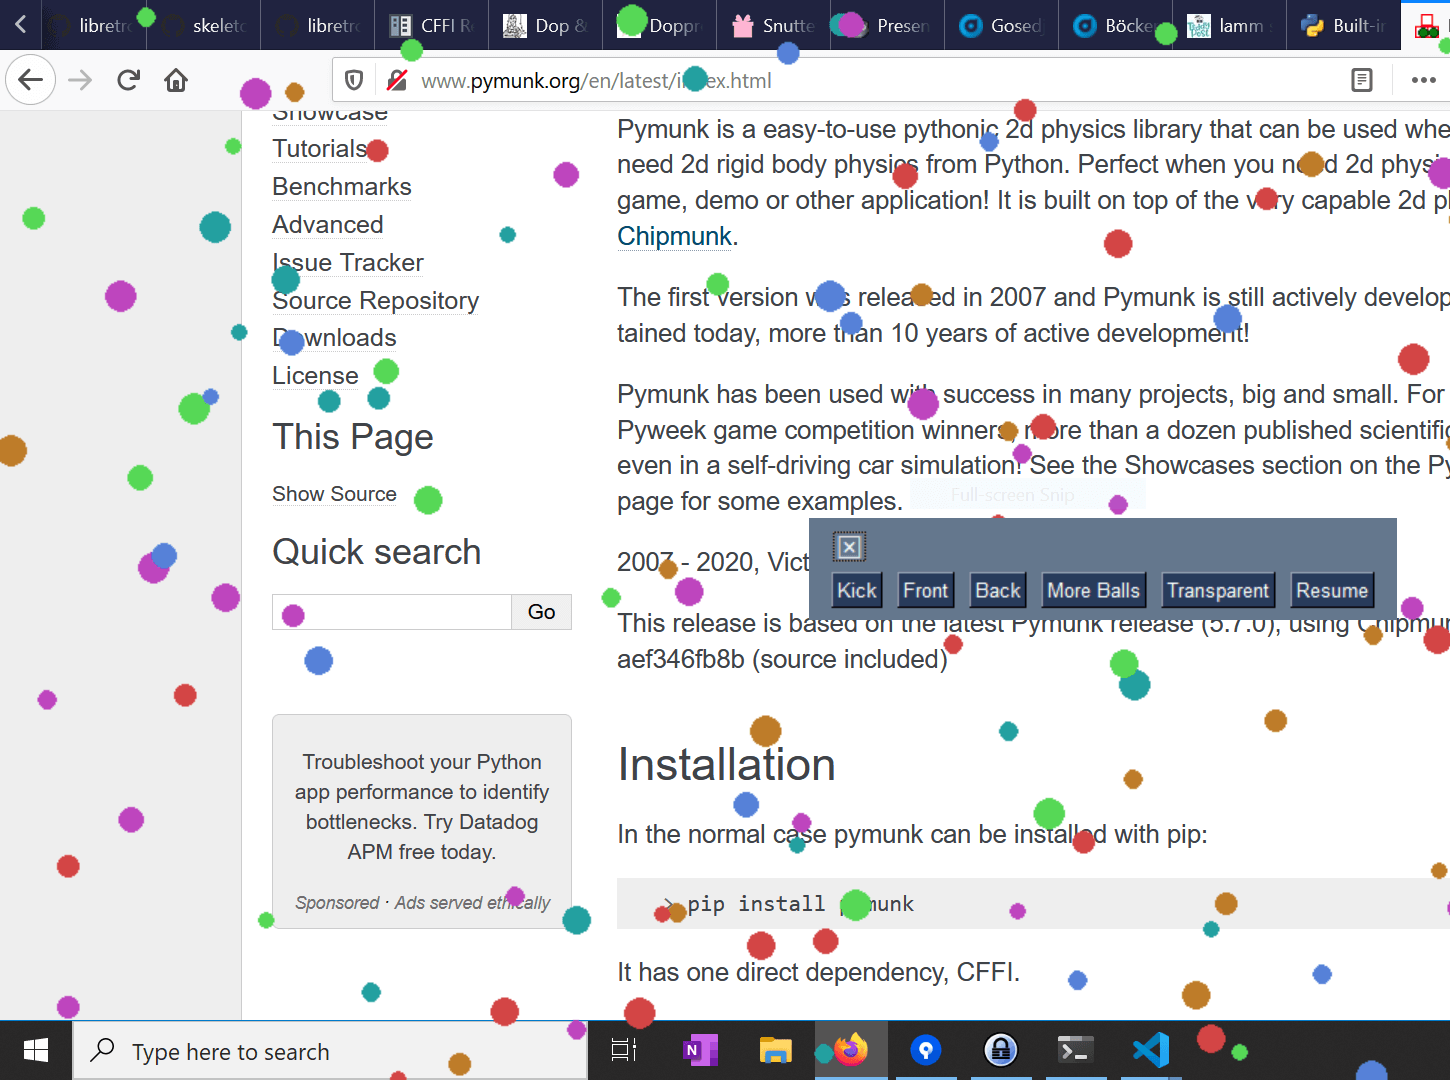Image resolution: width=1450 pixels, height=1080 pixels.
Task: Select the Firefox taskbar icon
Action: pos(851,1051)
